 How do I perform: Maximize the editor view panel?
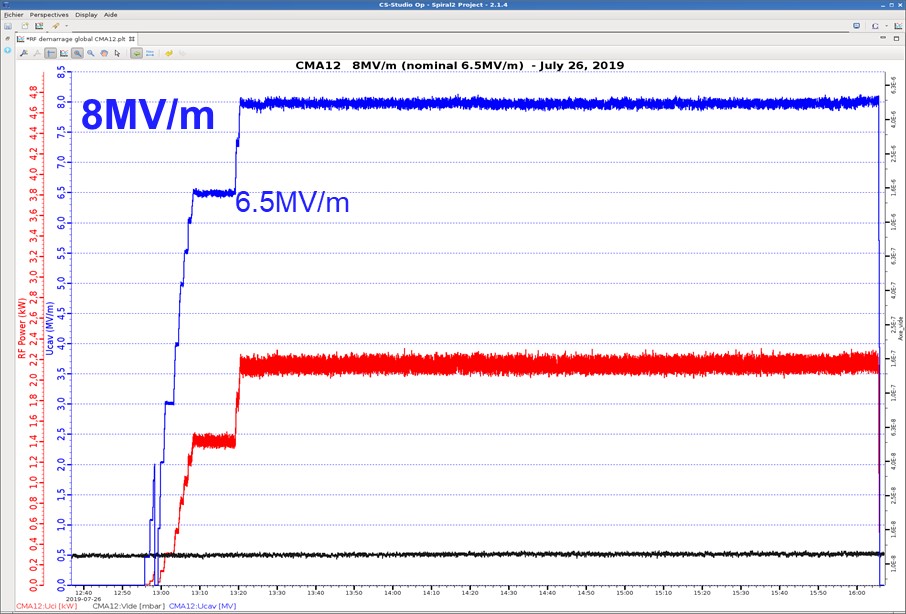click(x=896, y=38)
